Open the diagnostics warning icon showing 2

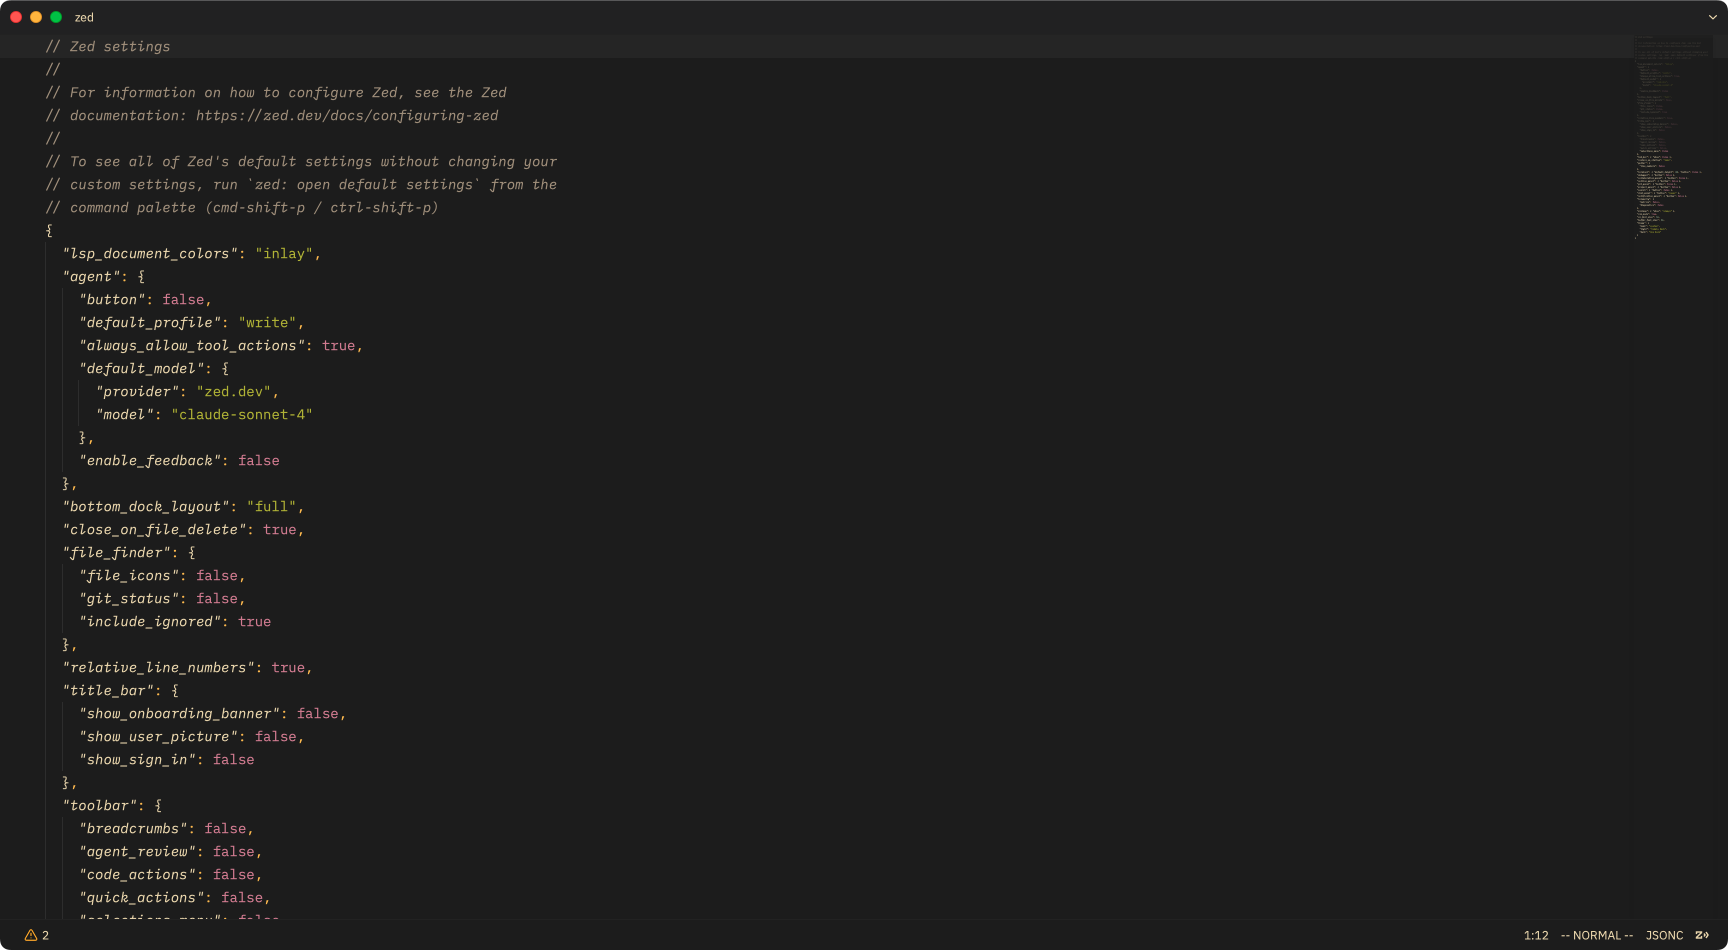(x=37, y=935)
